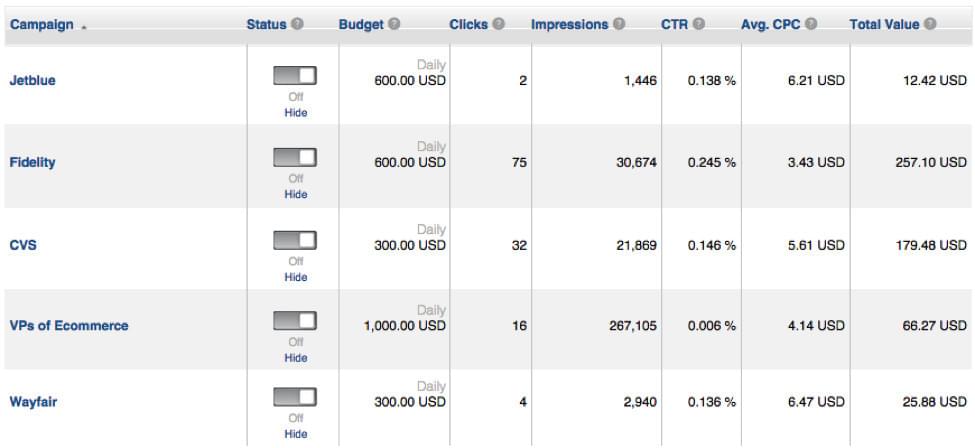This screenshot has height=448, width=975.
Task: Open the Clicks column help icon
Action: [499, 24]
